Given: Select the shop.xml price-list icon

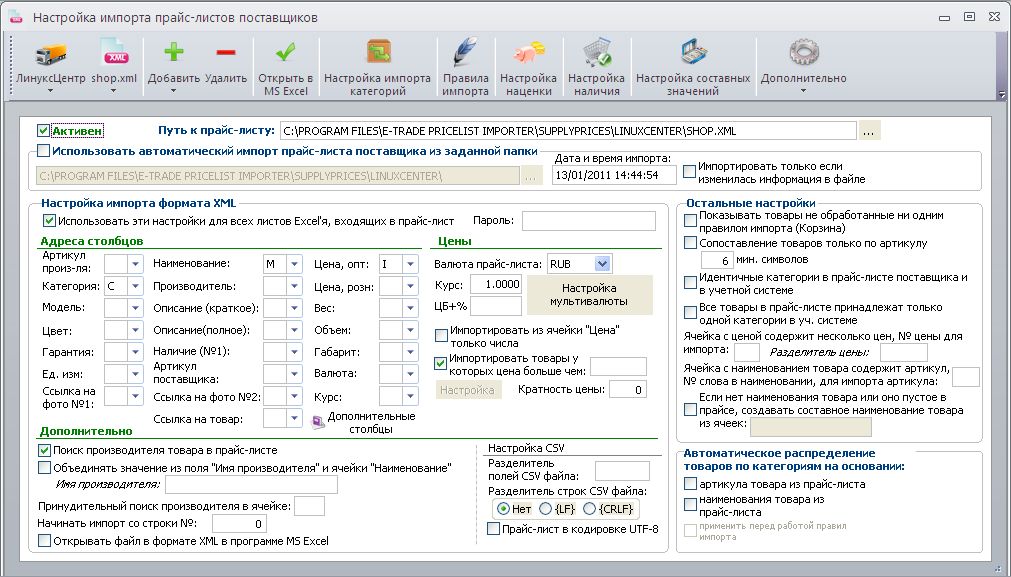Looking at the screenshot, I should point(114,53).
